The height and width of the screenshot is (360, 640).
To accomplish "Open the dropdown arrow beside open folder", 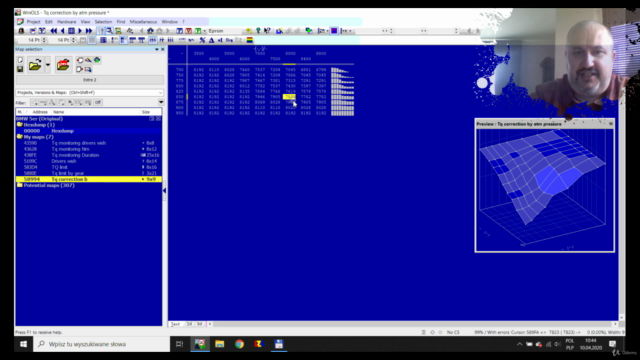I will pyautogui.click(x=48, y=65).
